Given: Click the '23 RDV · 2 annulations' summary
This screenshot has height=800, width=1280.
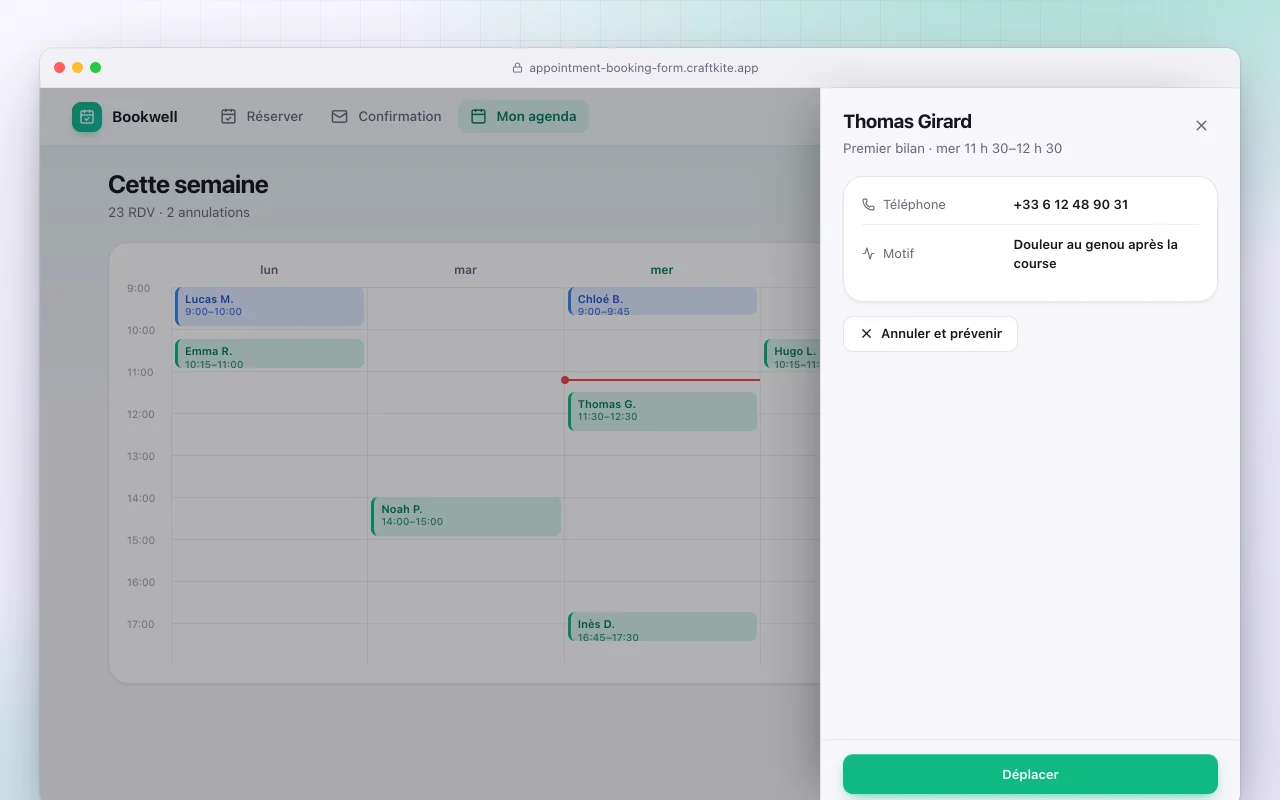Looking at the screenshot, I should pyautogui.click(x=179, y=212).
